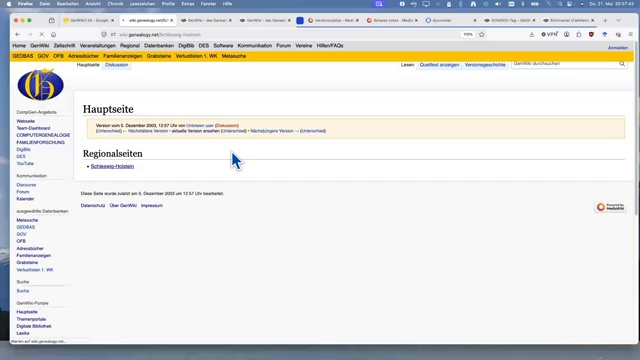
Task: Open the Schleswig-Holstein regional page link
Action: pos(112,167)
